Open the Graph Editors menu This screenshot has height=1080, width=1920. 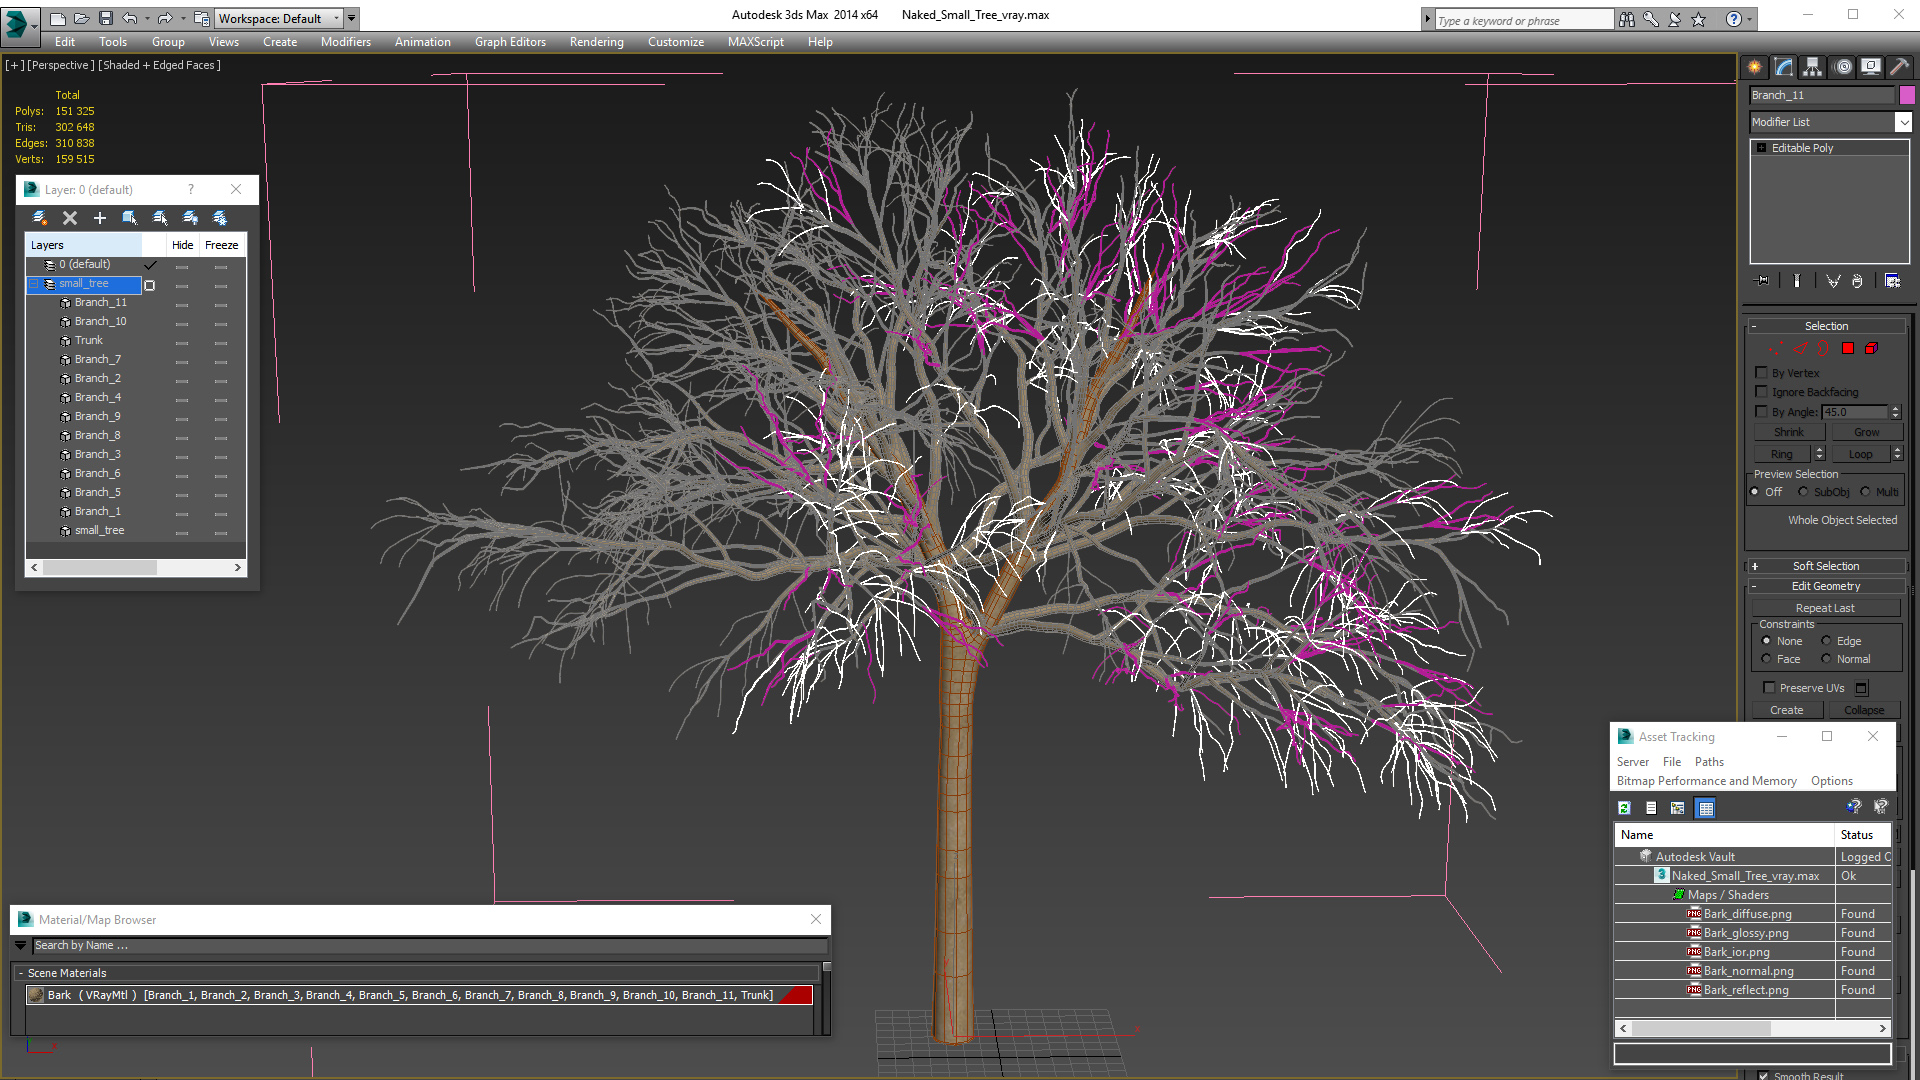pos(510,42)
